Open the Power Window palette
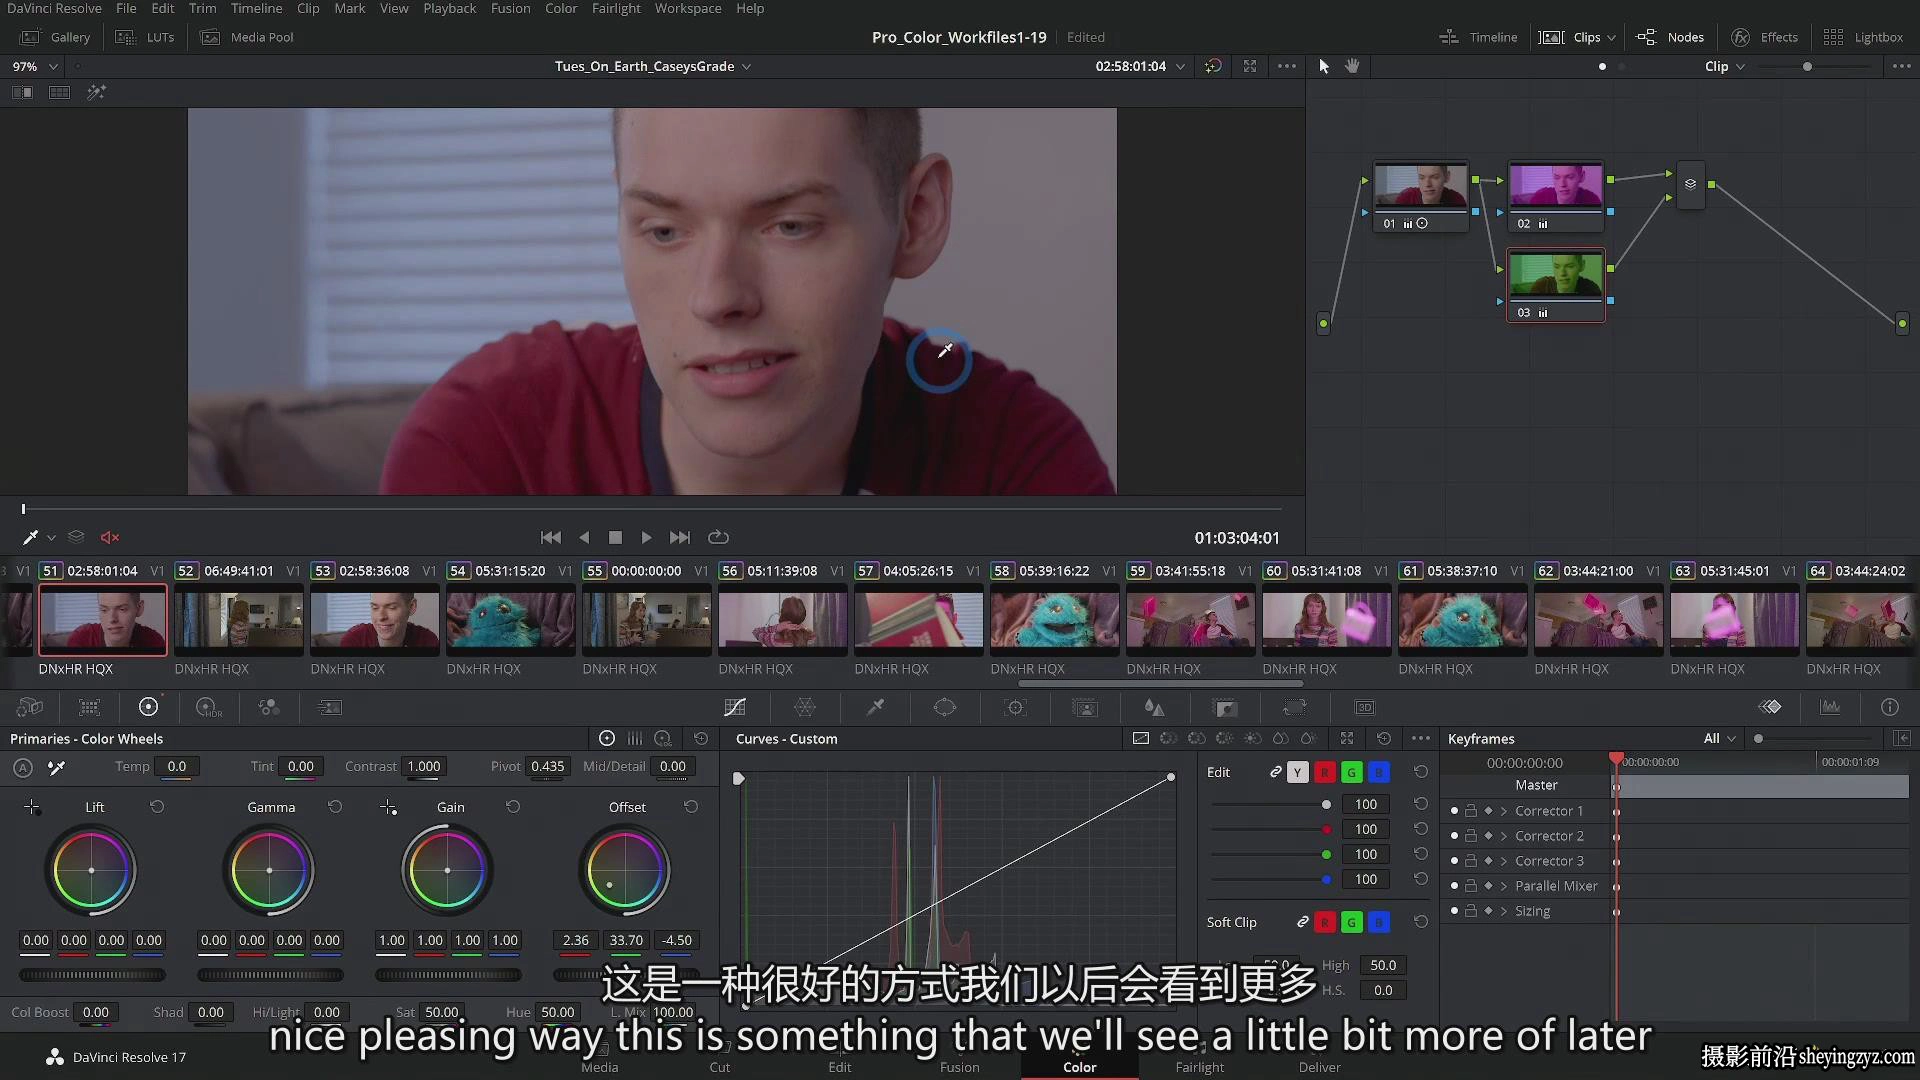This screenshot has width=1920, height=1080. coord(945,707)
